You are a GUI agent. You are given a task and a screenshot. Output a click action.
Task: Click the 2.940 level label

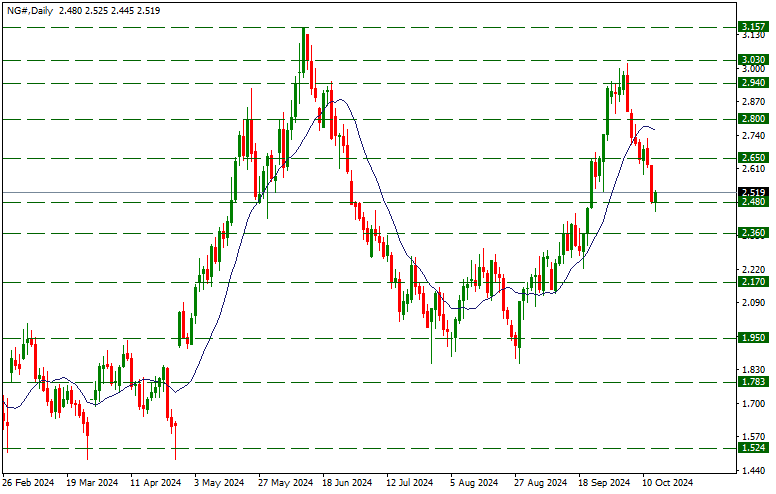pyautogui.click(x=753, y=83)
